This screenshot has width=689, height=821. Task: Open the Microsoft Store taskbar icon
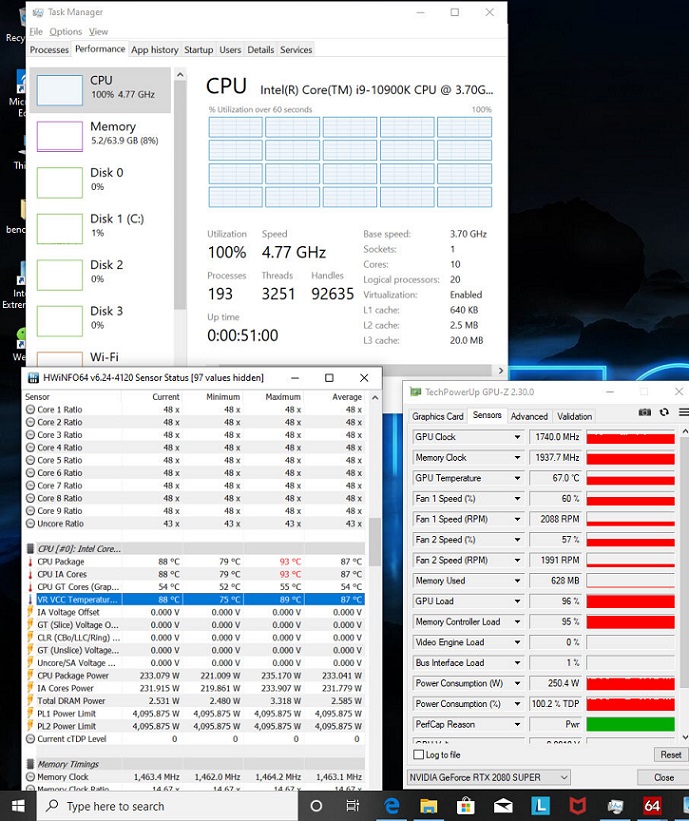466,805
